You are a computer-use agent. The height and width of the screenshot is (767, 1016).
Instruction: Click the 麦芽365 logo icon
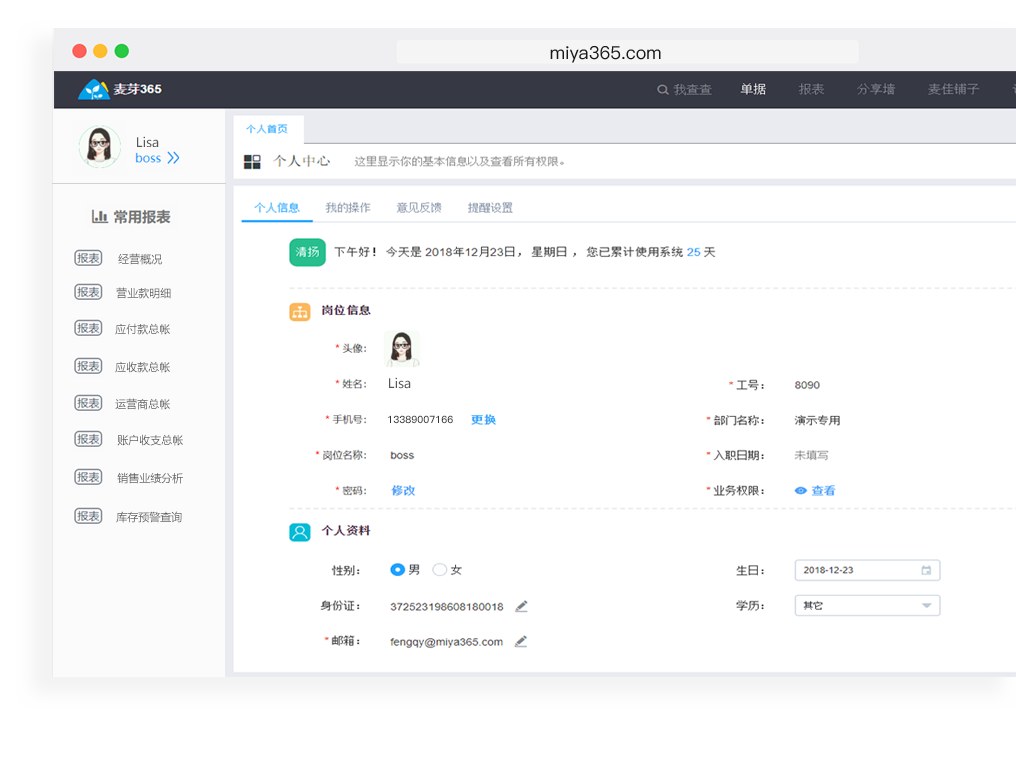coord(93,89)
